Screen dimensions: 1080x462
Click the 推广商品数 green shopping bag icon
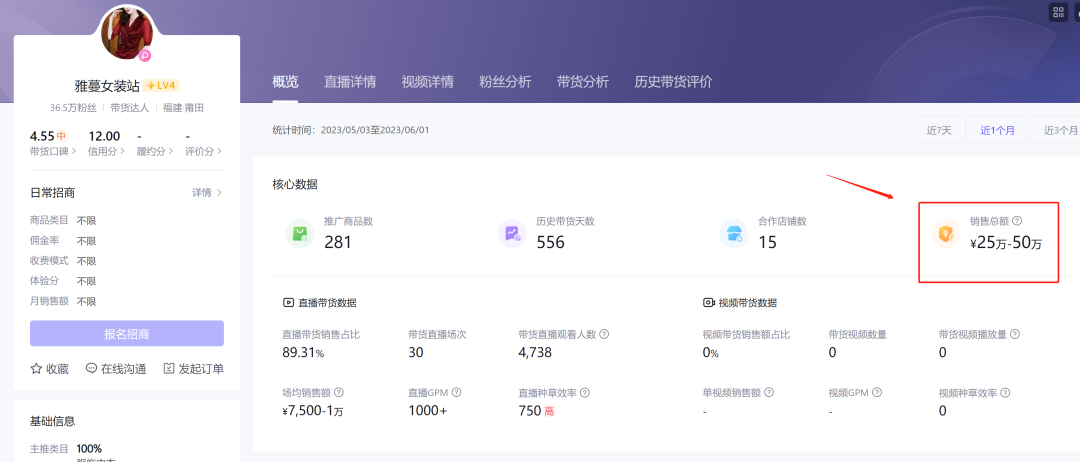click(300, 233)
